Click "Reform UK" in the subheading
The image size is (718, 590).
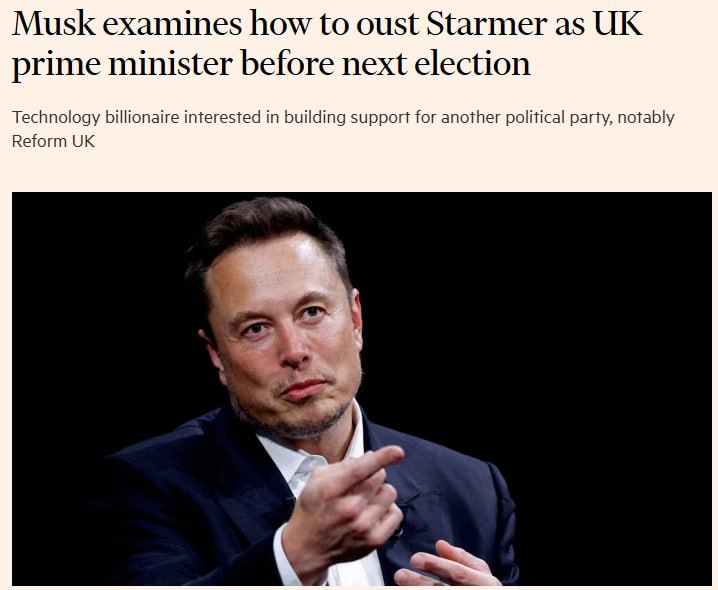[x=52, y=140]
